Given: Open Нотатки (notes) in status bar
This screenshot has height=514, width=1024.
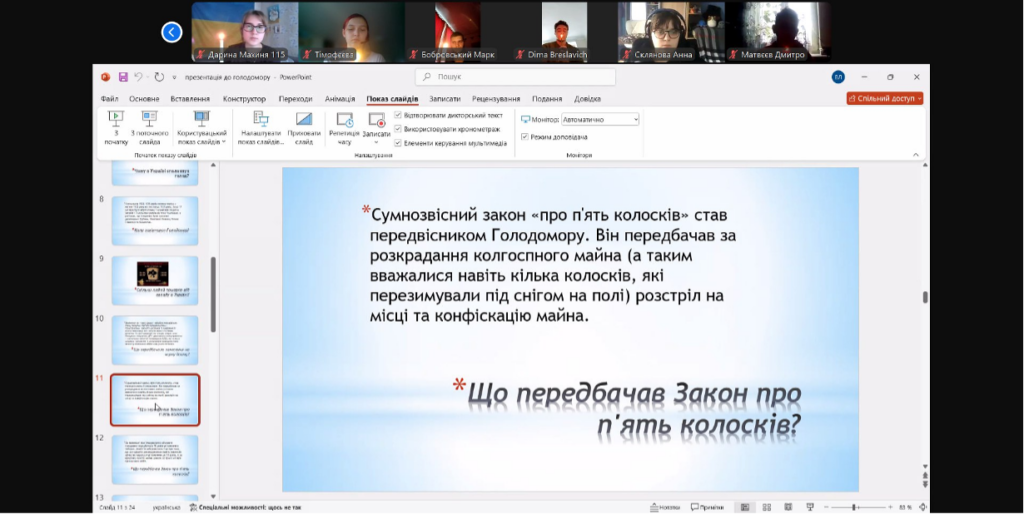Looking at the screenshot, I should pyautogui.click(x=665, y=507).
